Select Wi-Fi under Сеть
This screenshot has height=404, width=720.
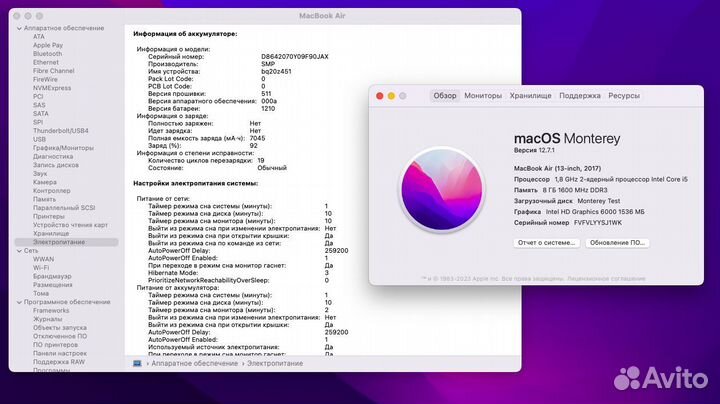(x=40, y=268)
